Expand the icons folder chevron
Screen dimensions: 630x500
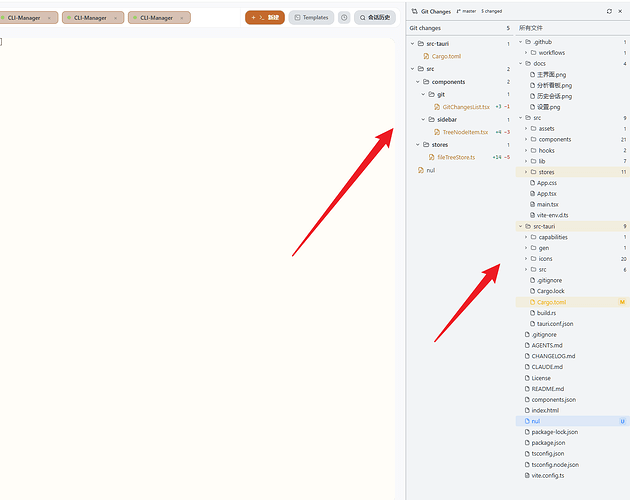526,259
